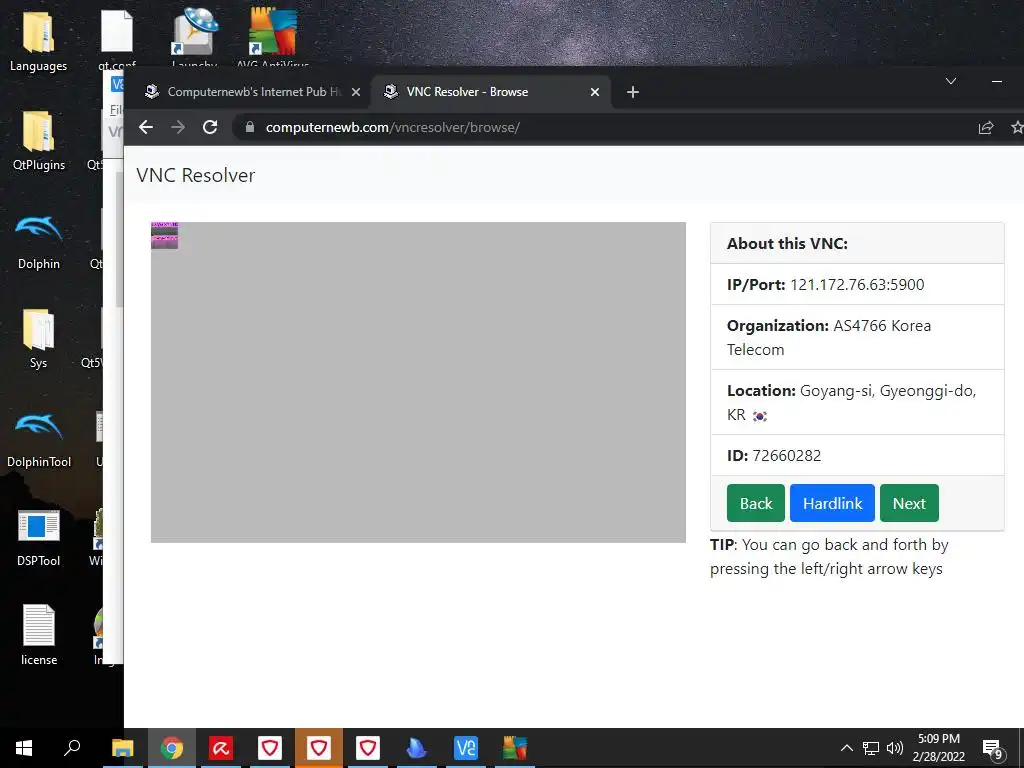
Task: Click the volume speaker tray icon
Action: tap(895, 748)
